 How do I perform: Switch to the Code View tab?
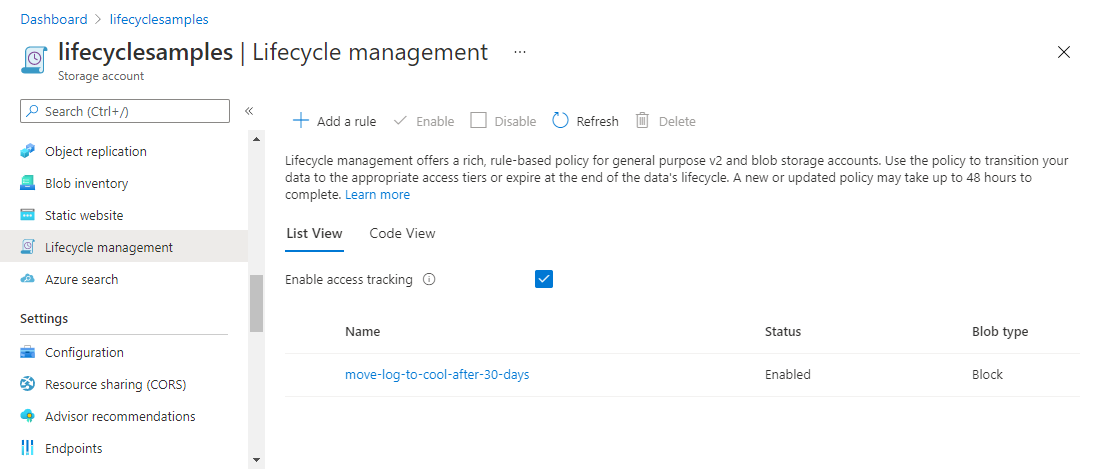click(x=402, y=233)
